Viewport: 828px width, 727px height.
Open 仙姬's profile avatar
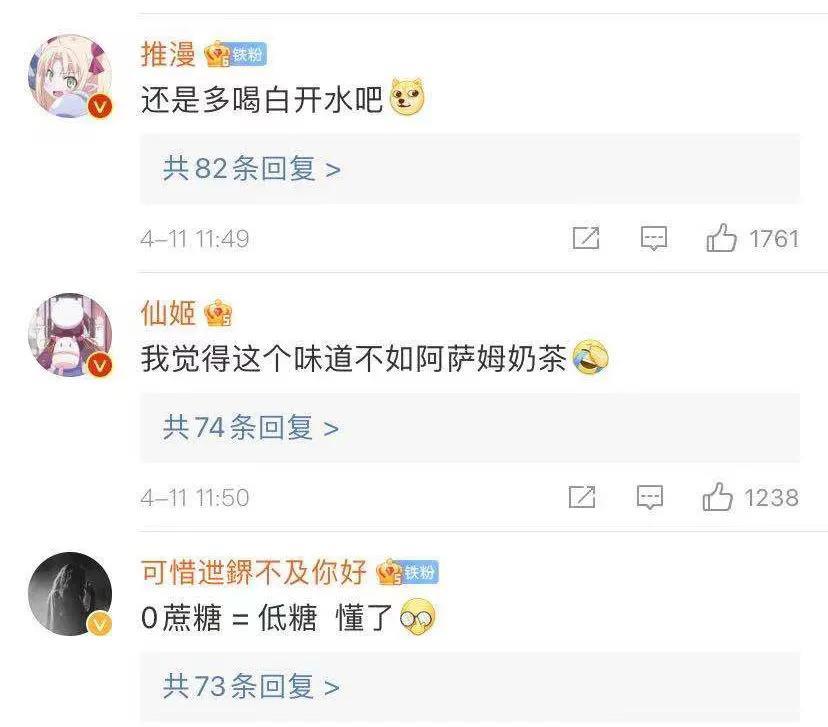coord(70,335)
